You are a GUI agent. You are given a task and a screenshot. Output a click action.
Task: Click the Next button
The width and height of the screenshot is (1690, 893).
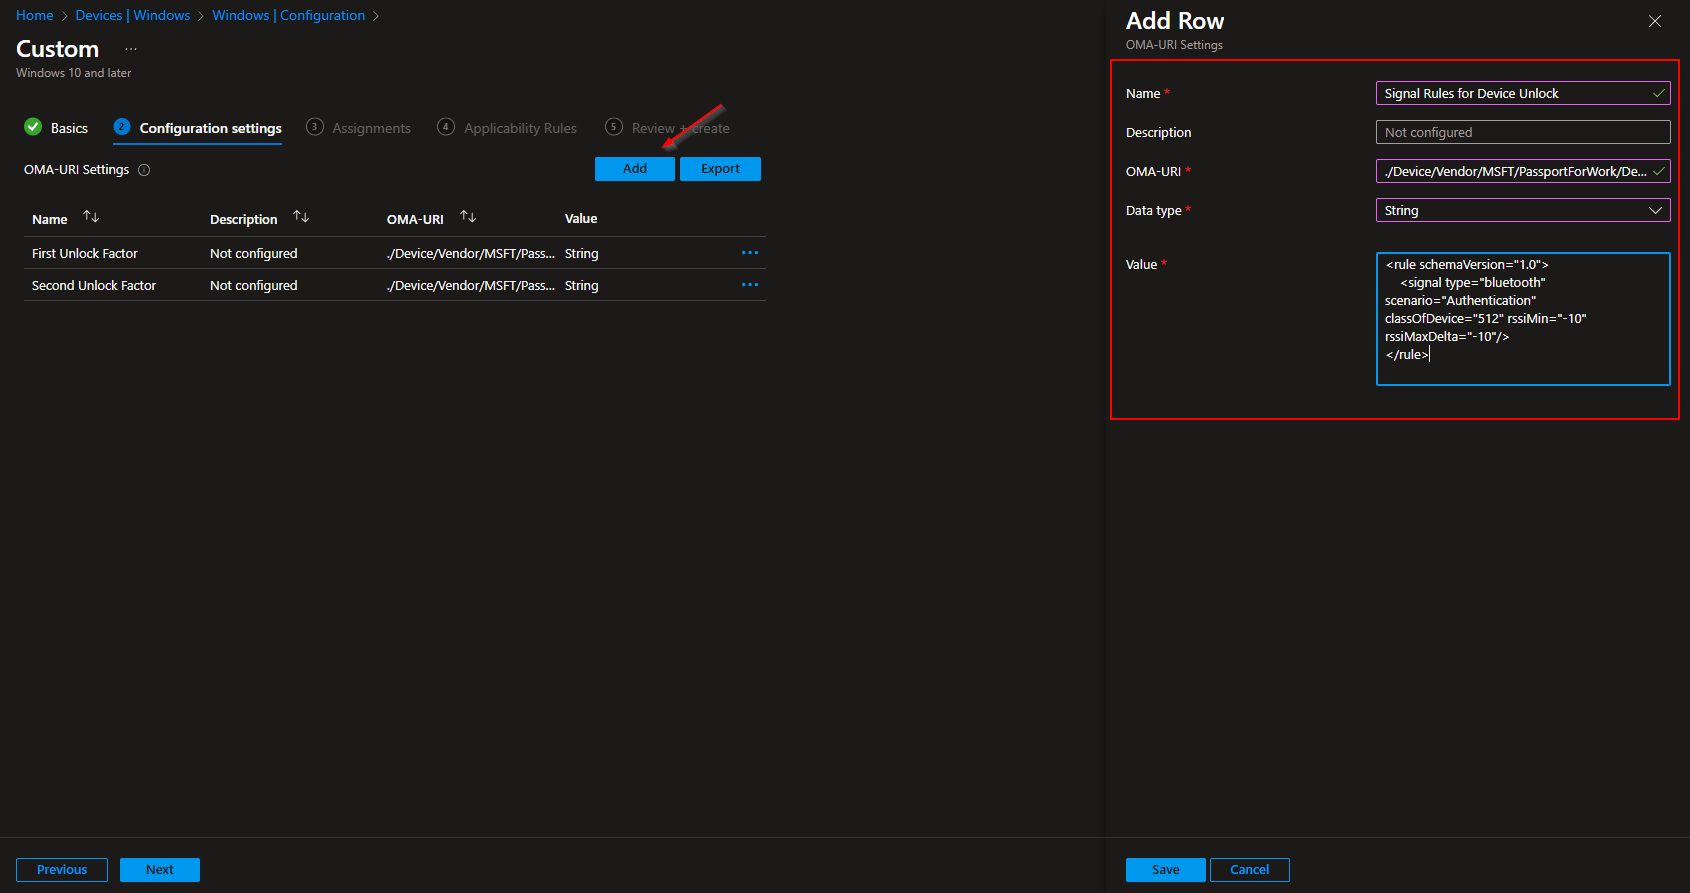160,870
